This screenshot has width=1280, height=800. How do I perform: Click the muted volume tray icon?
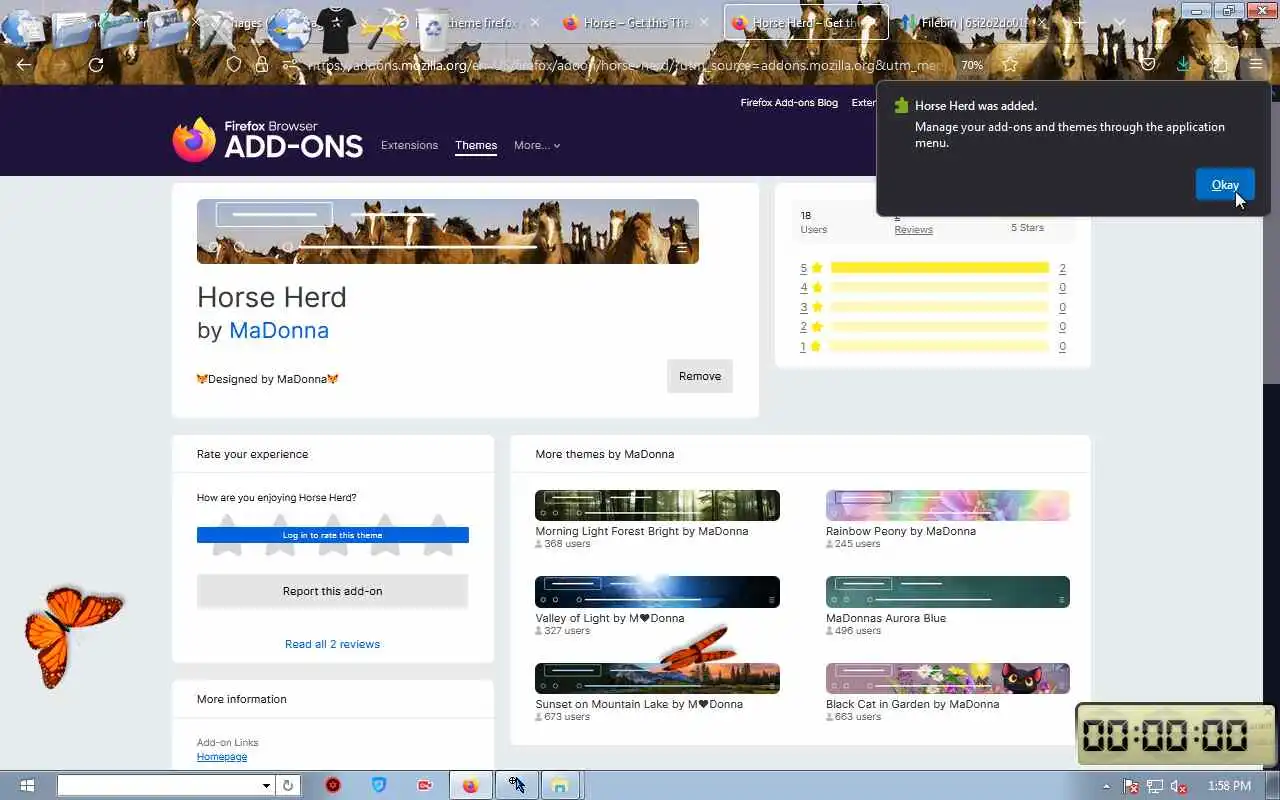tap(1179, 786)
